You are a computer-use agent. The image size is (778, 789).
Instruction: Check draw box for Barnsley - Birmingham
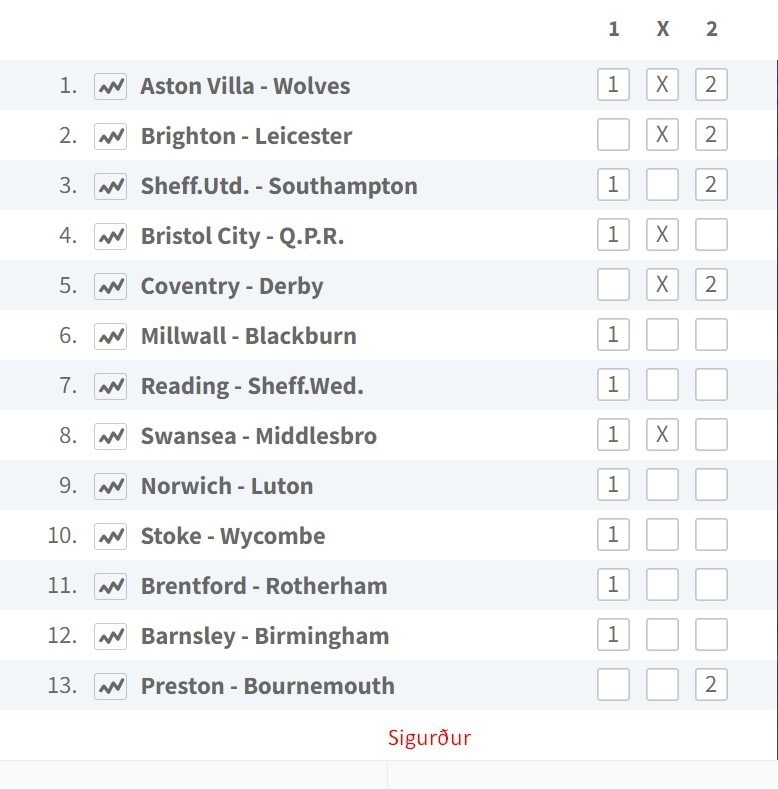pos(662,635)
